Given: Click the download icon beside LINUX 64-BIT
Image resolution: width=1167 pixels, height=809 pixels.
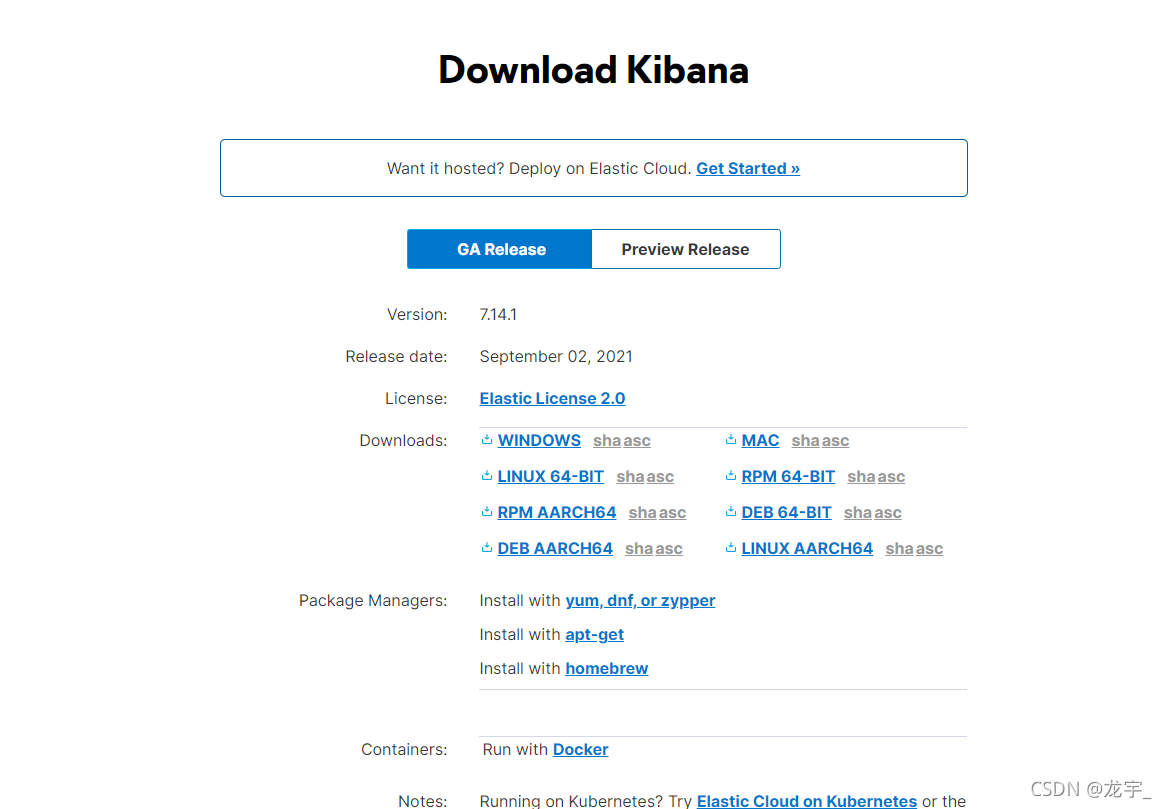Looking at the screenshot, I should pyautogui.click(x=487, y=476).
